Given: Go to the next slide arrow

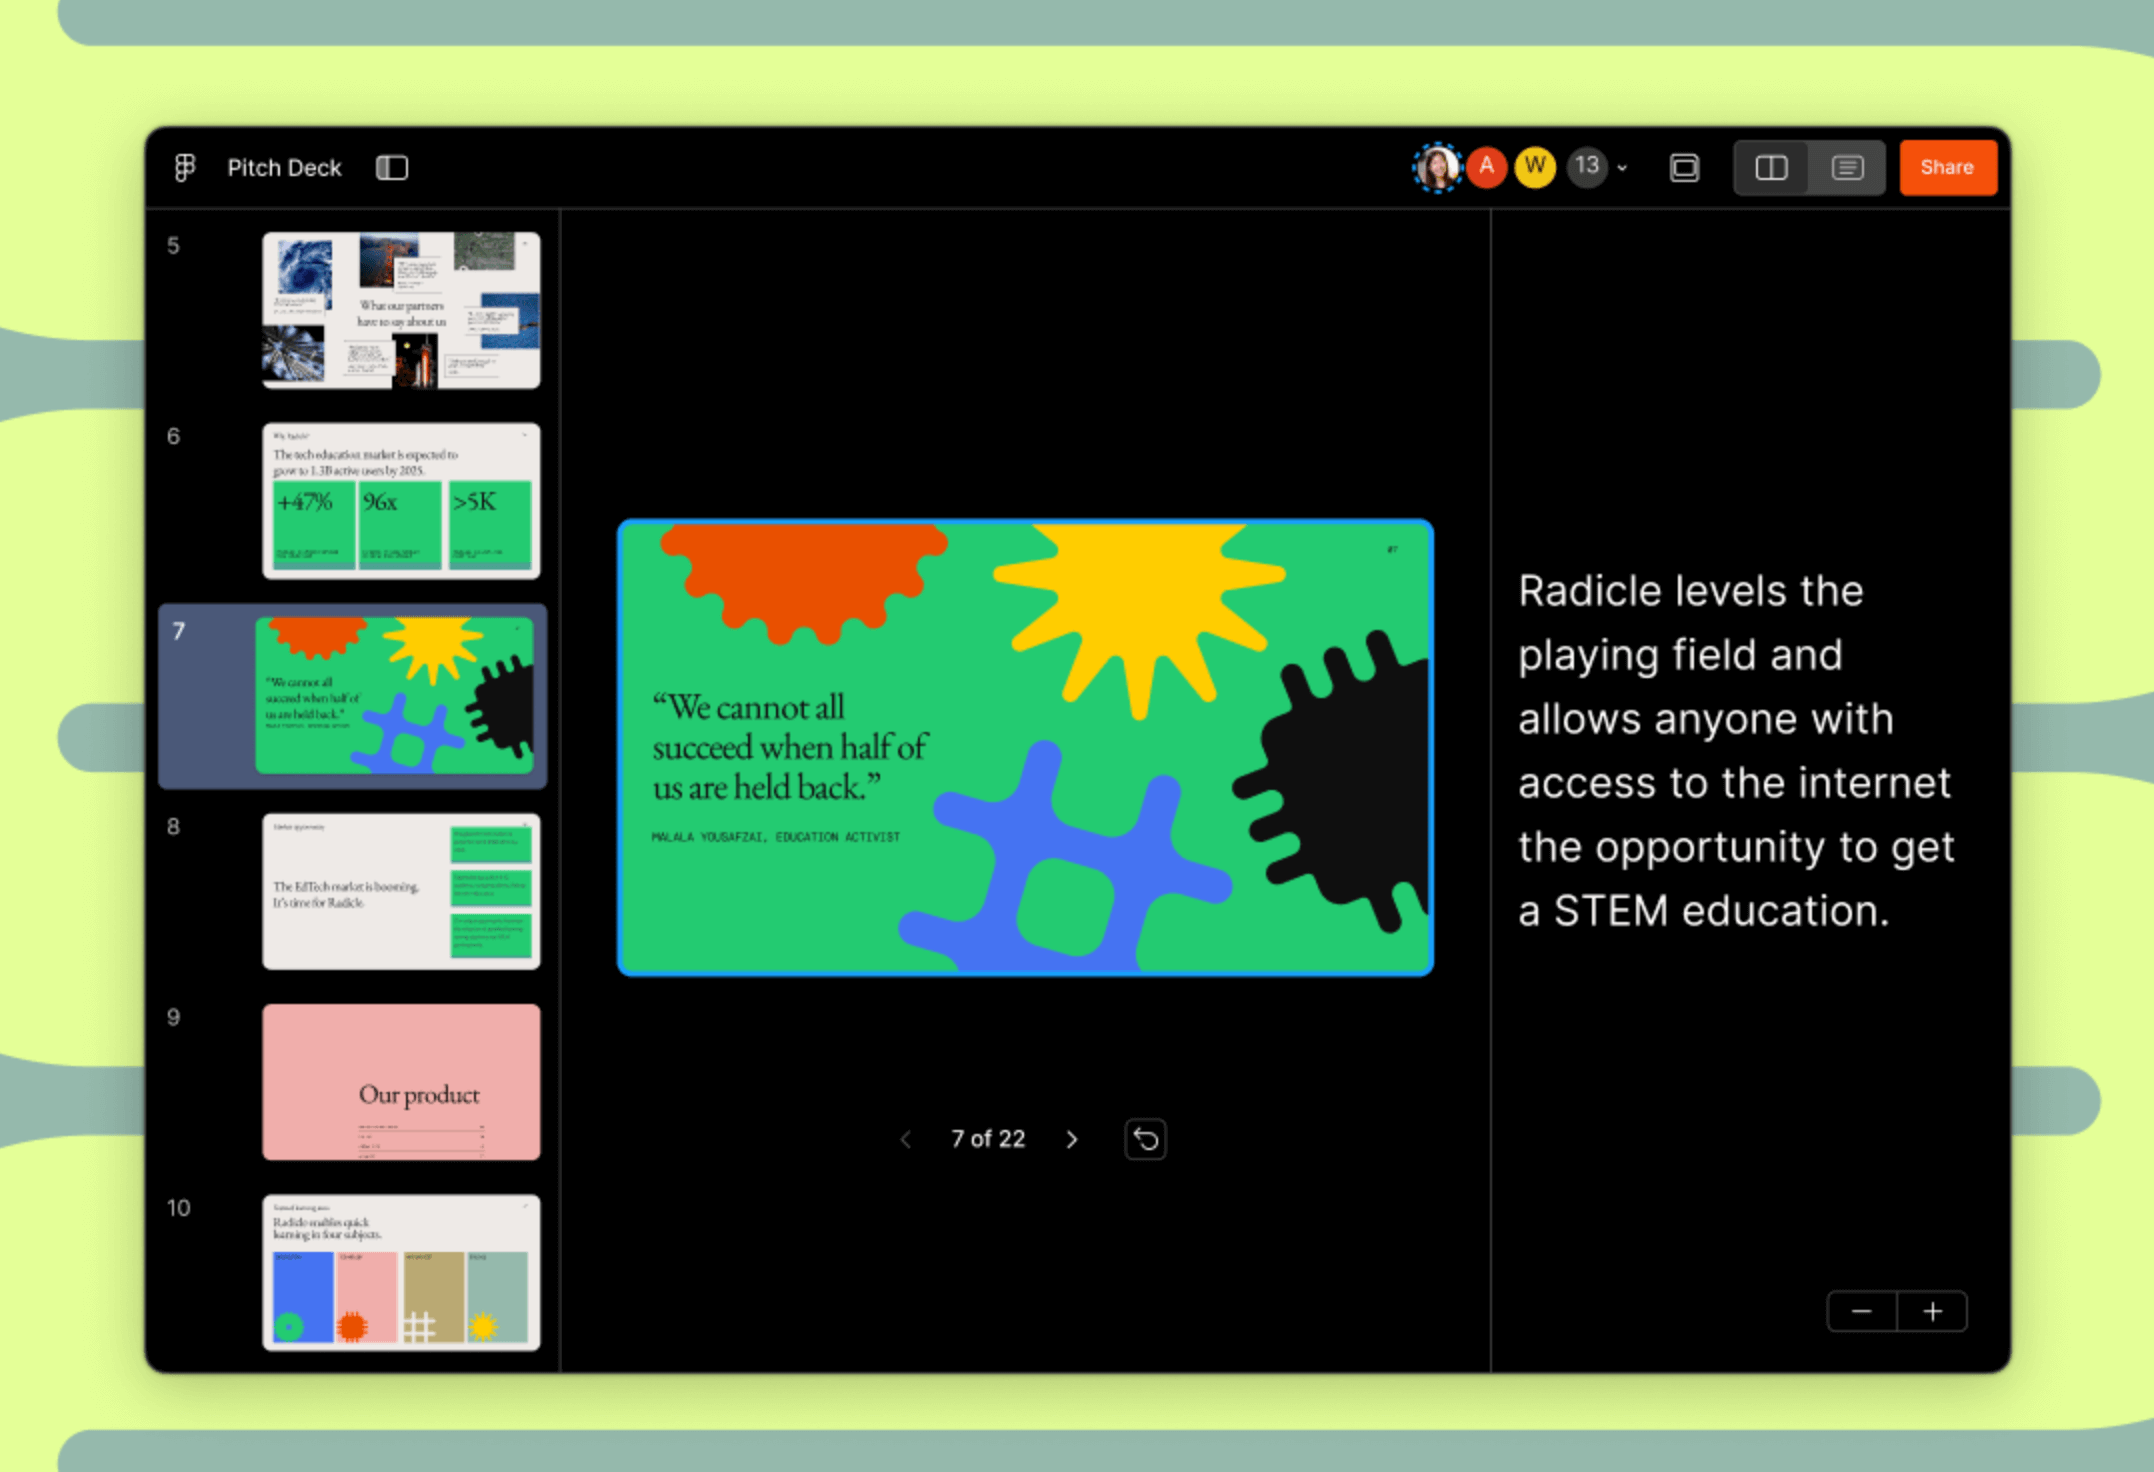Looking at the screenshot, I should [x=1072, y=1139].
